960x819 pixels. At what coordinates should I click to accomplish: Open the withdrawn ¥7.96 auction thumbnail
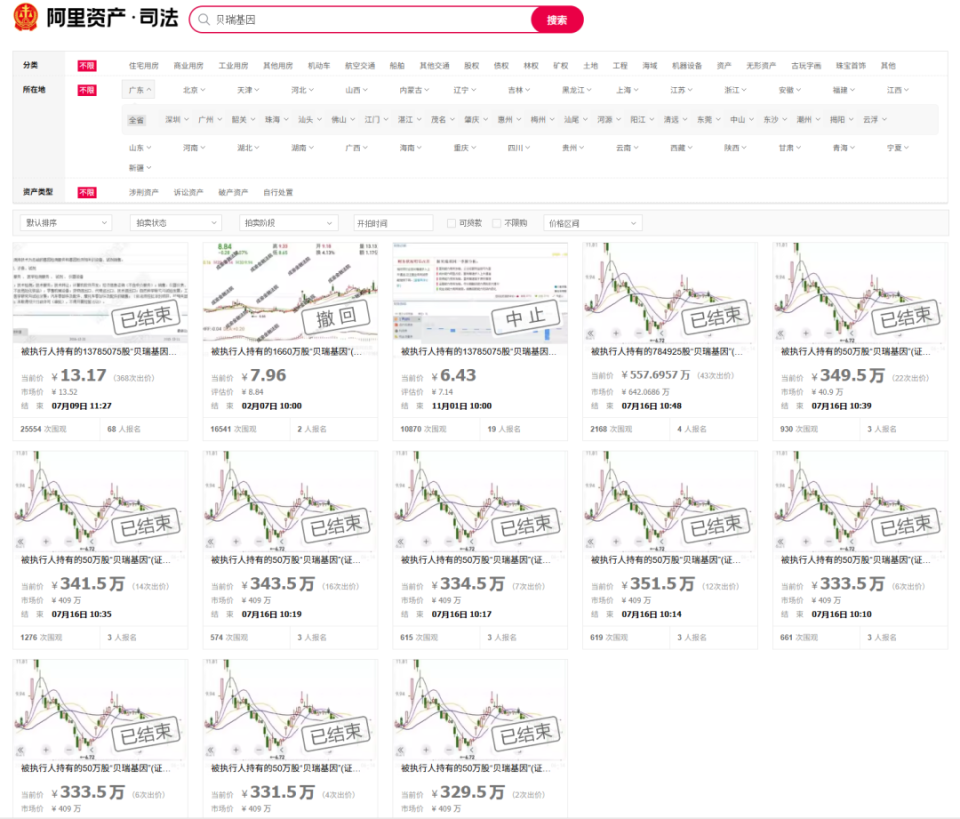pyautogui.click(x=290, y=293)
